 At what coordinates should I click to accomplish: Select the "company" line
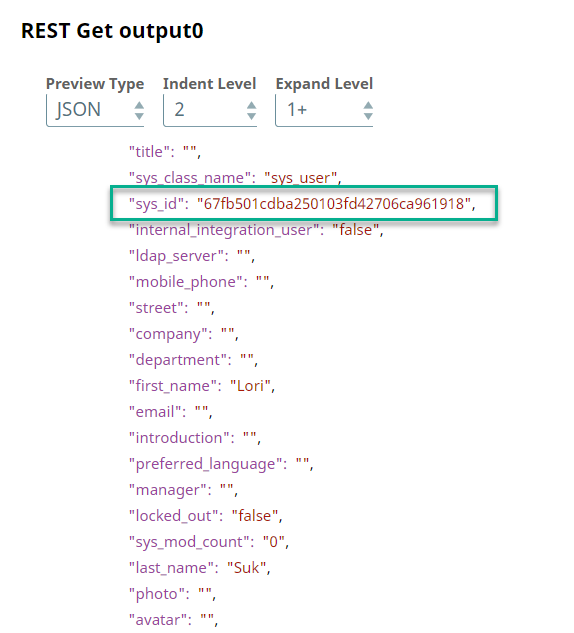[184, 334]
